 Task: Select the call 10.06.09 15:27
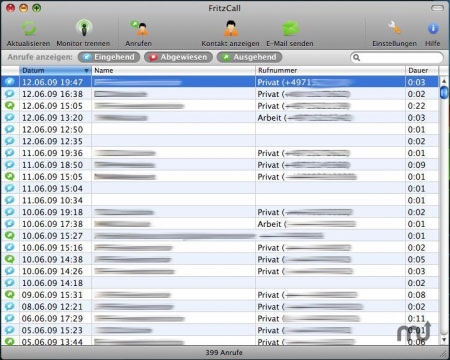220,236
